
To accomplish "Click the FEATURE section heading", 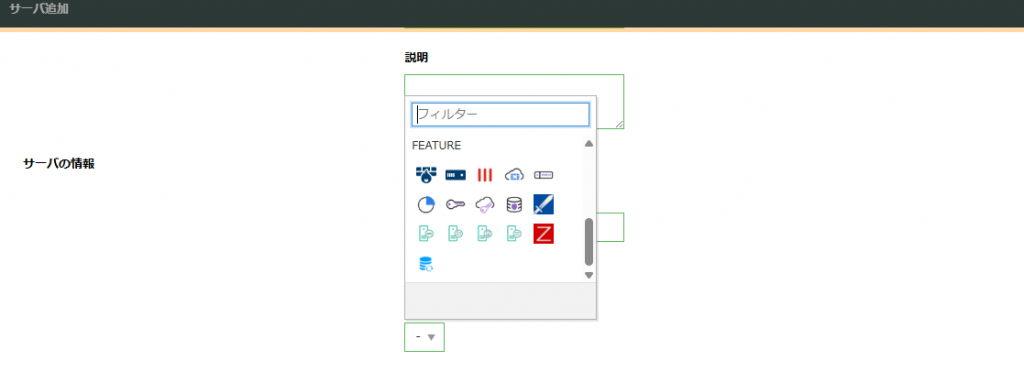I will click(436, 145).
